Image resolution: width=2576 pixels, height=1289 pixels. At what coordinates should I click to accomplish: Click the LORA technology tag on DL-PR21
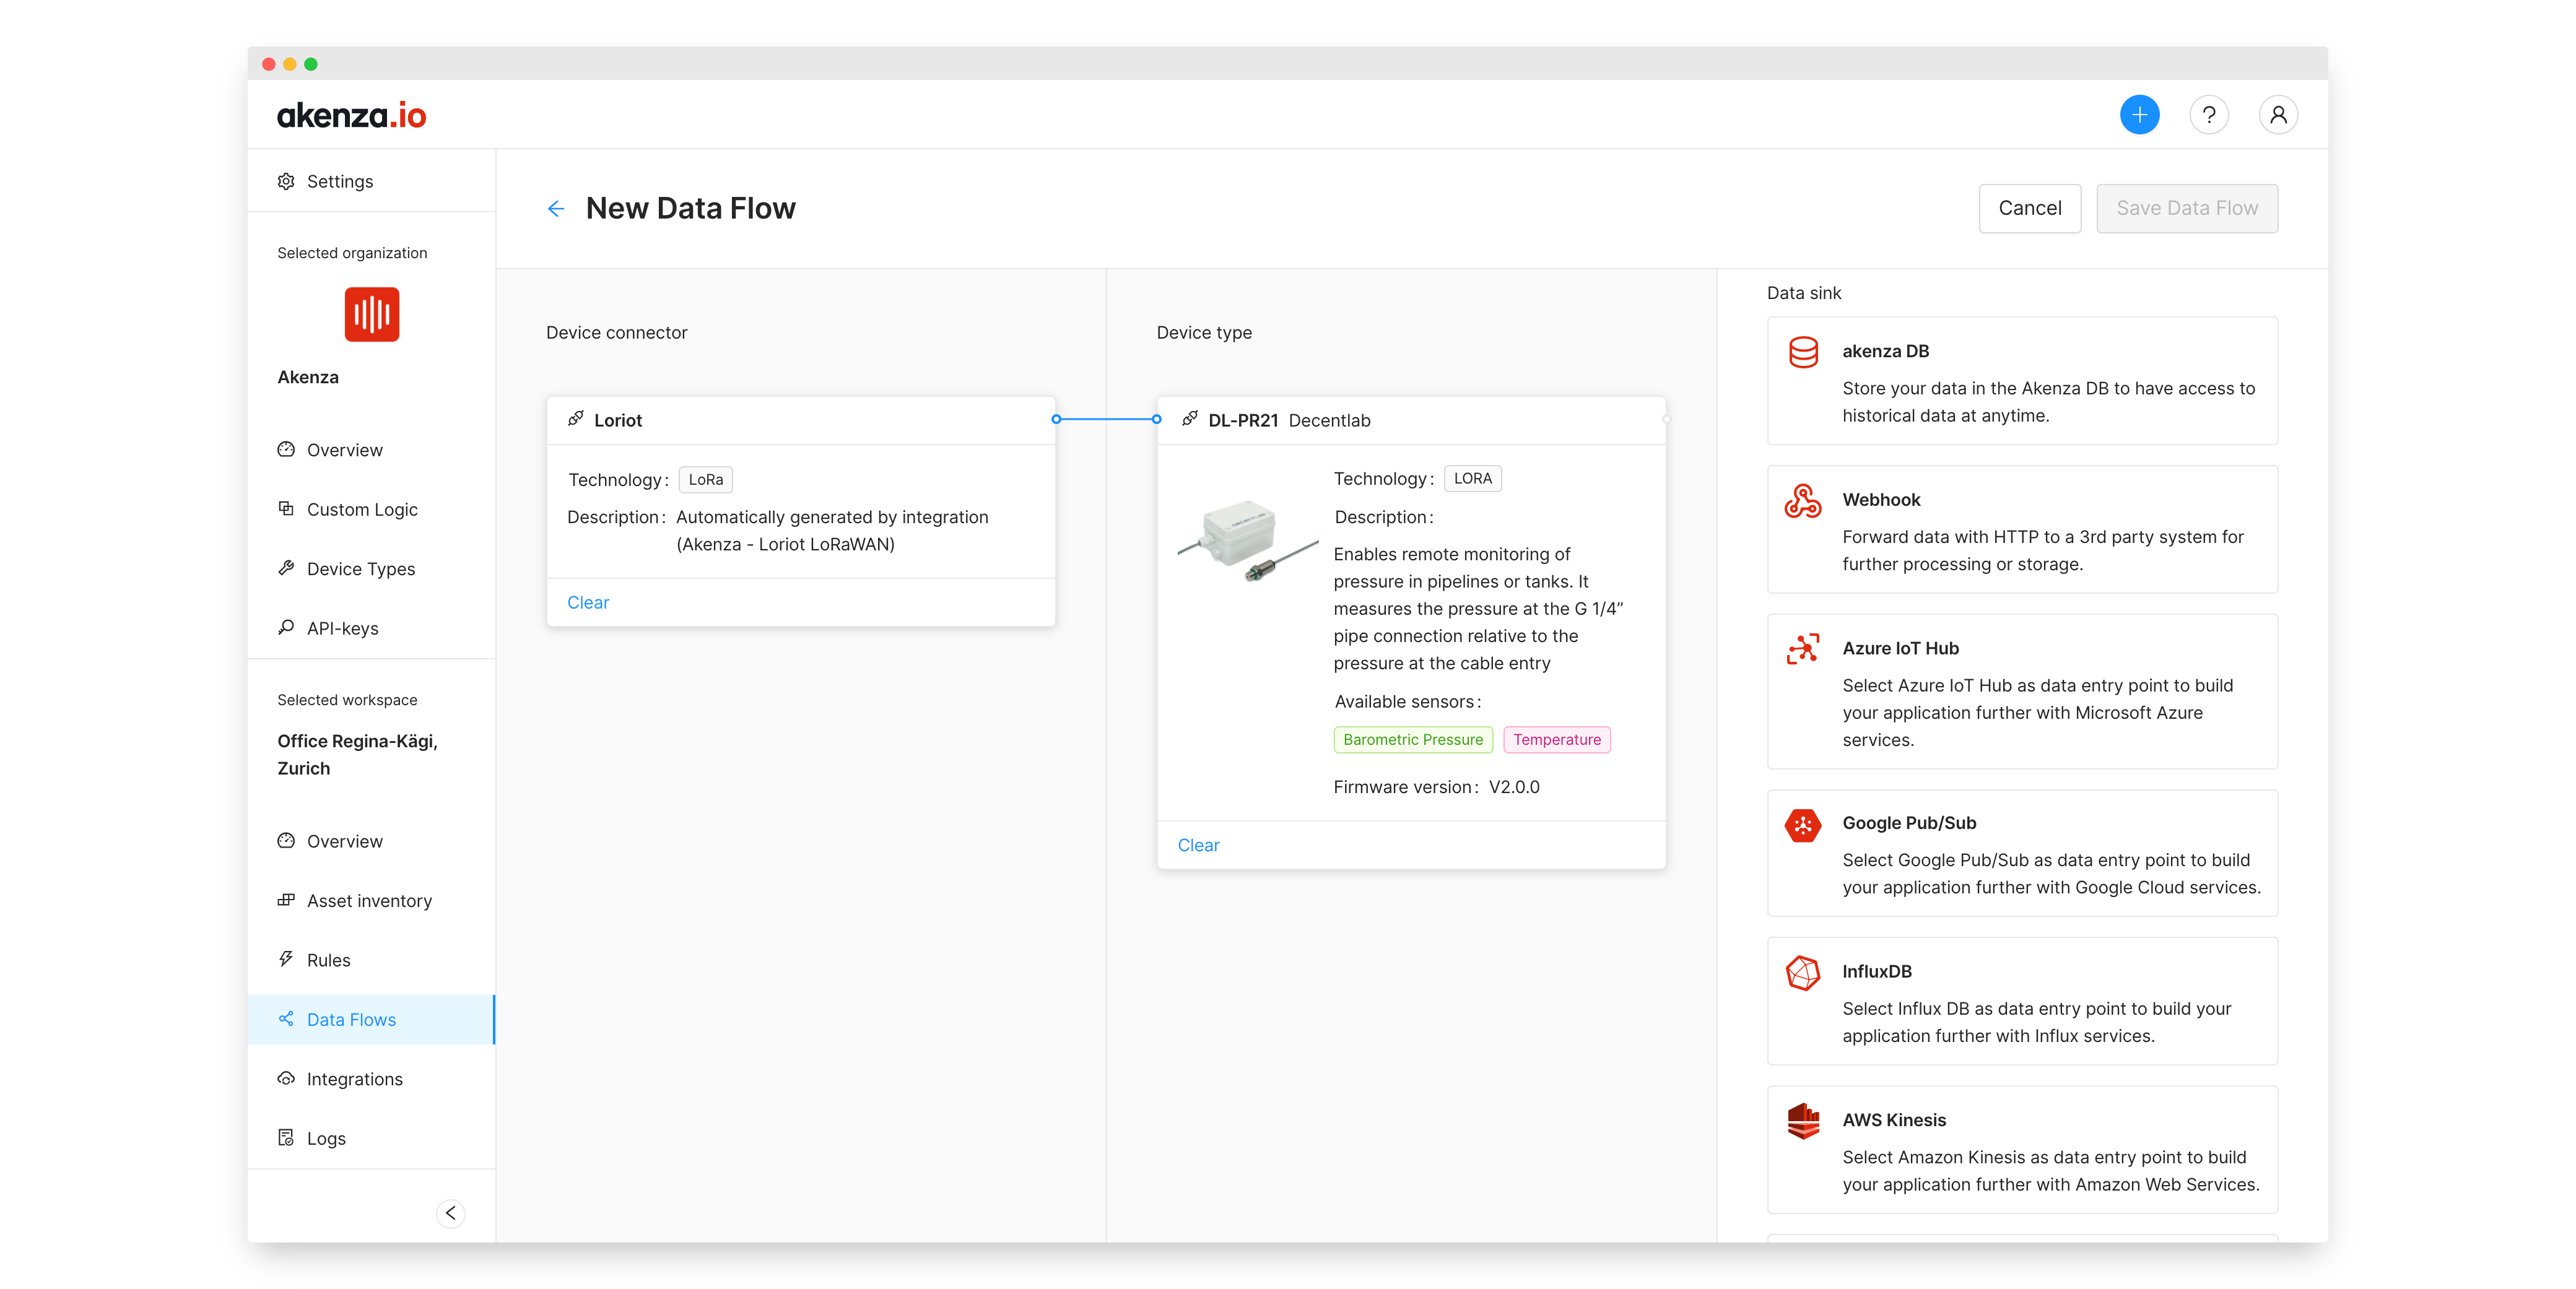[1472, 478]
